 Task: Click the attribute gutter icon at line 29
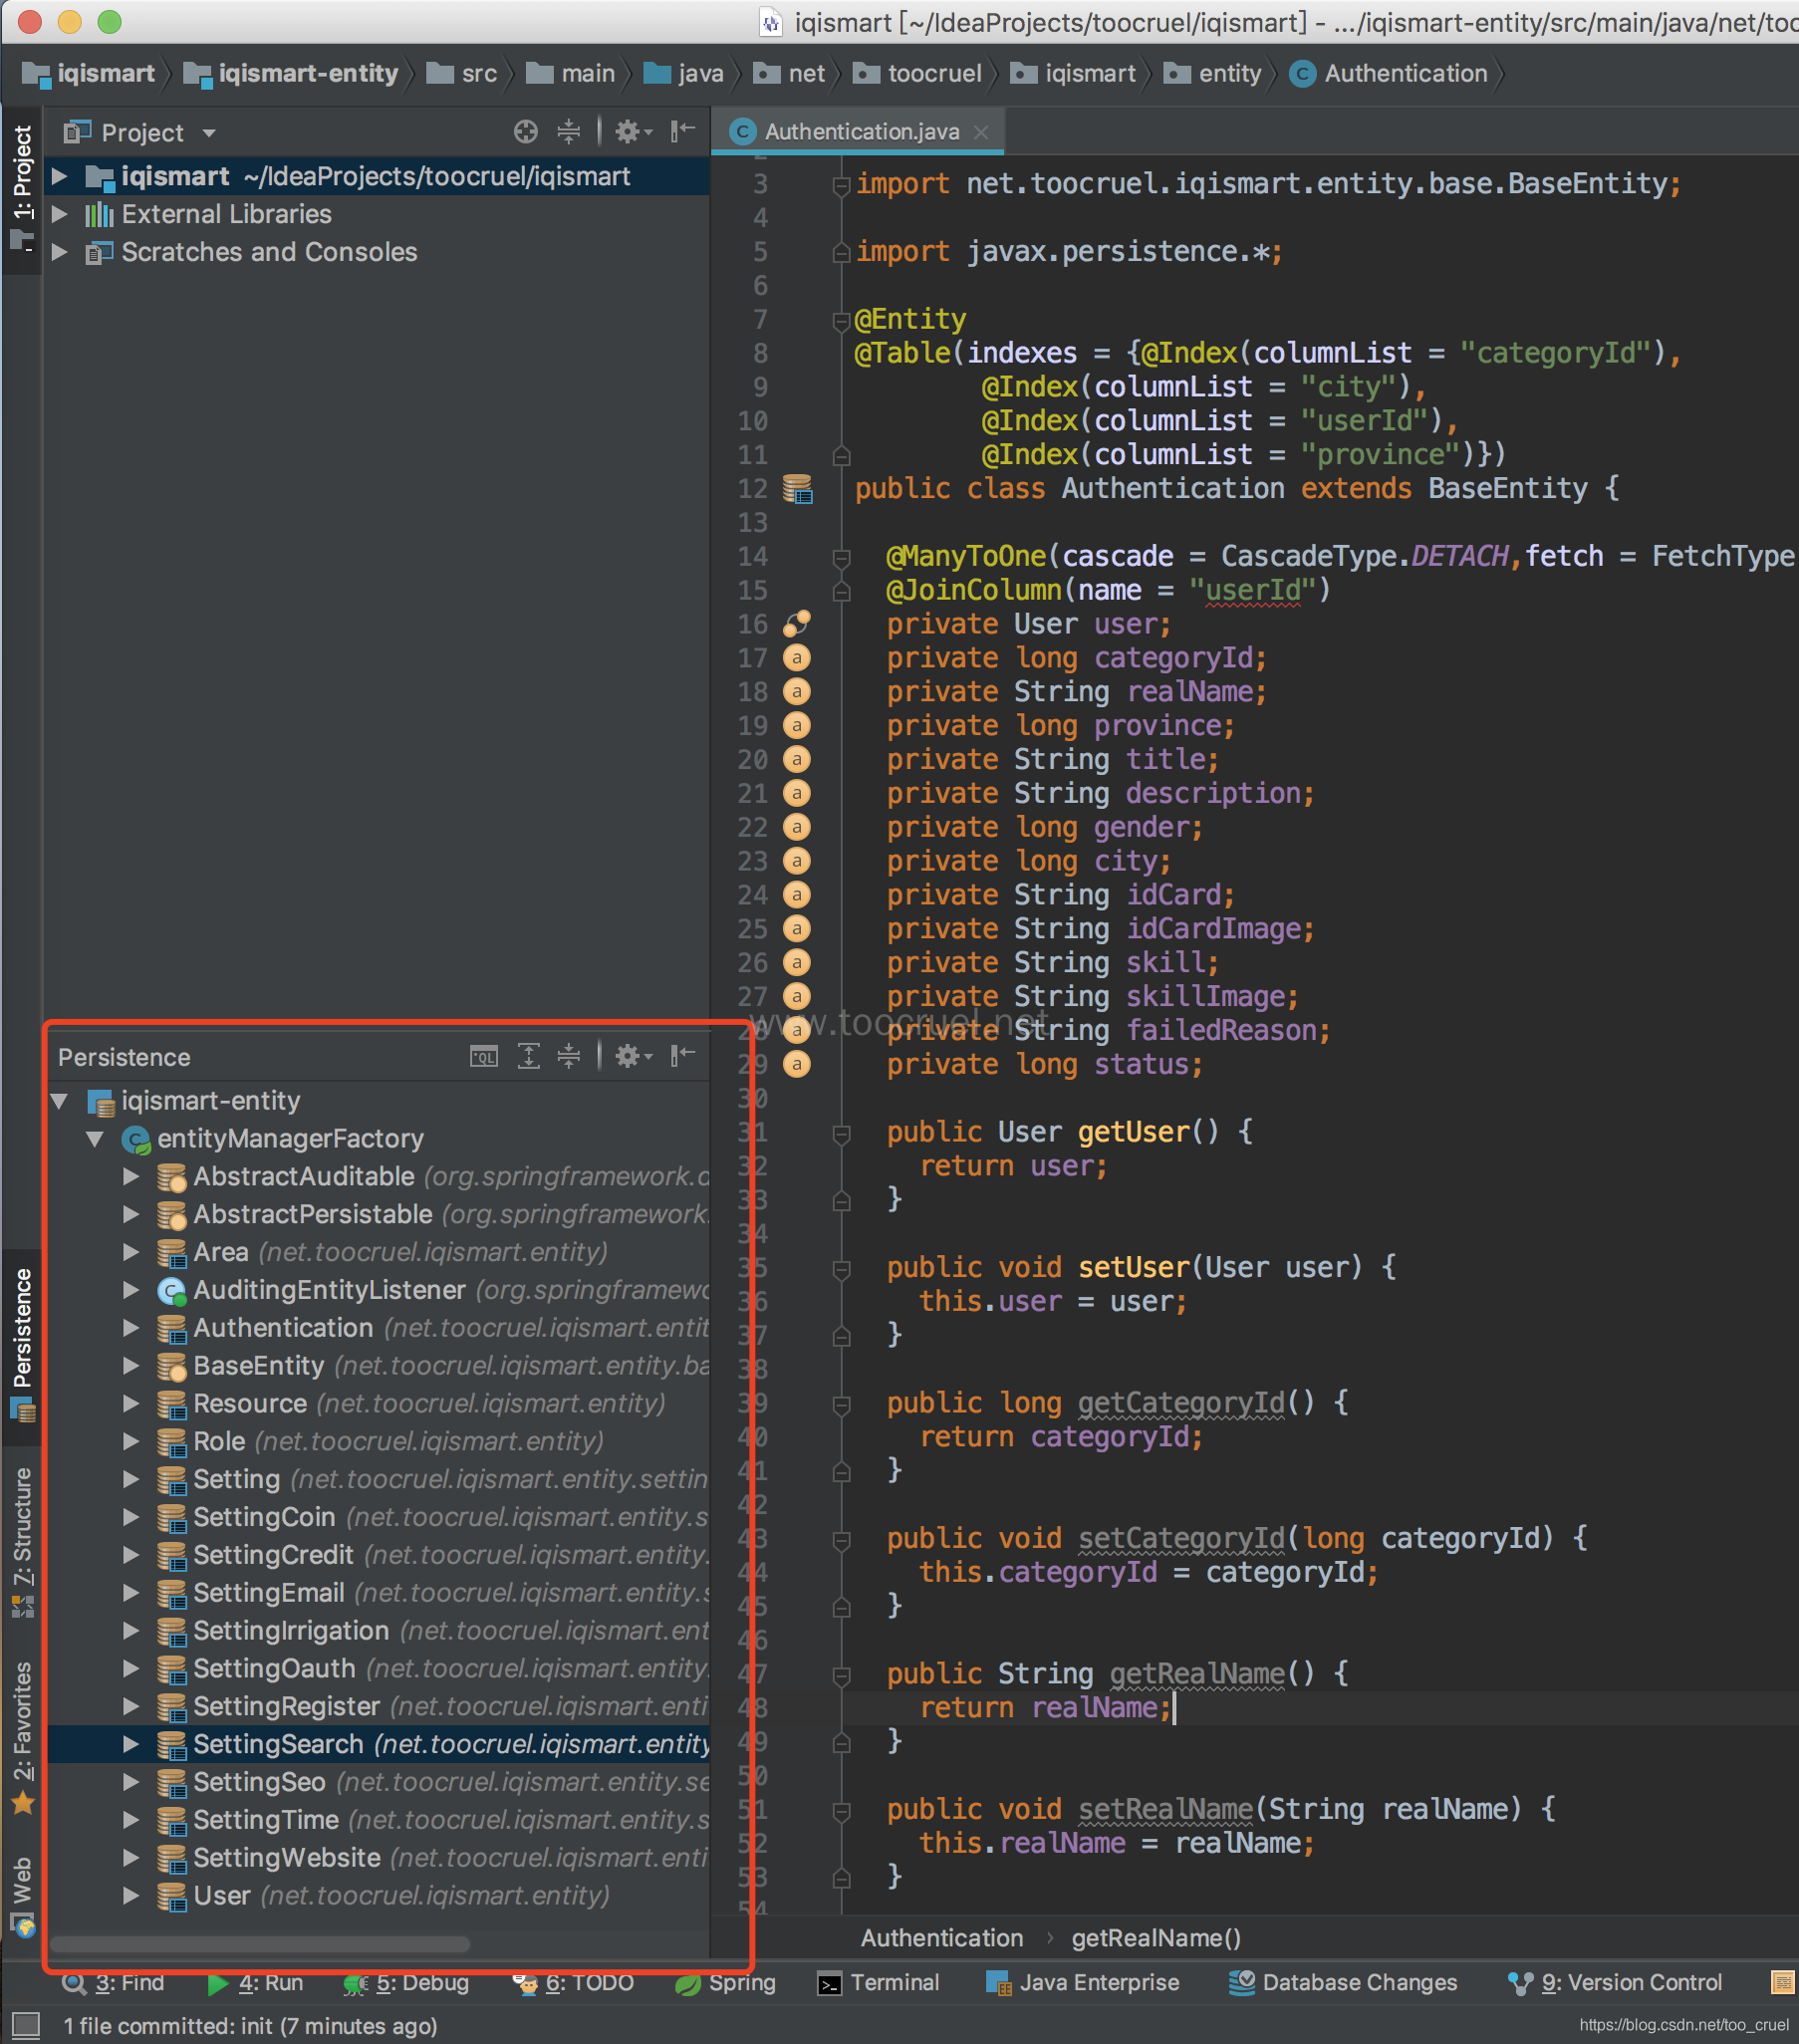pos(797,1065)
